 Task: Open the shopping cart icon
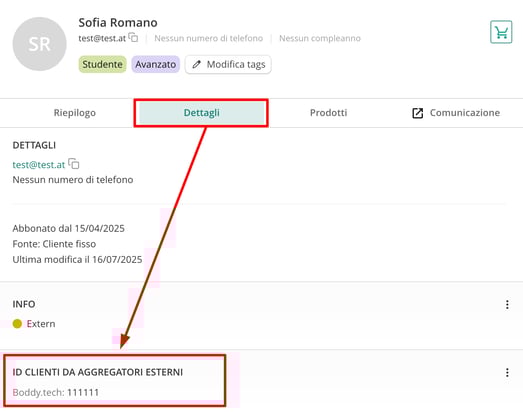pyautogui.click(x=501, y=32)
